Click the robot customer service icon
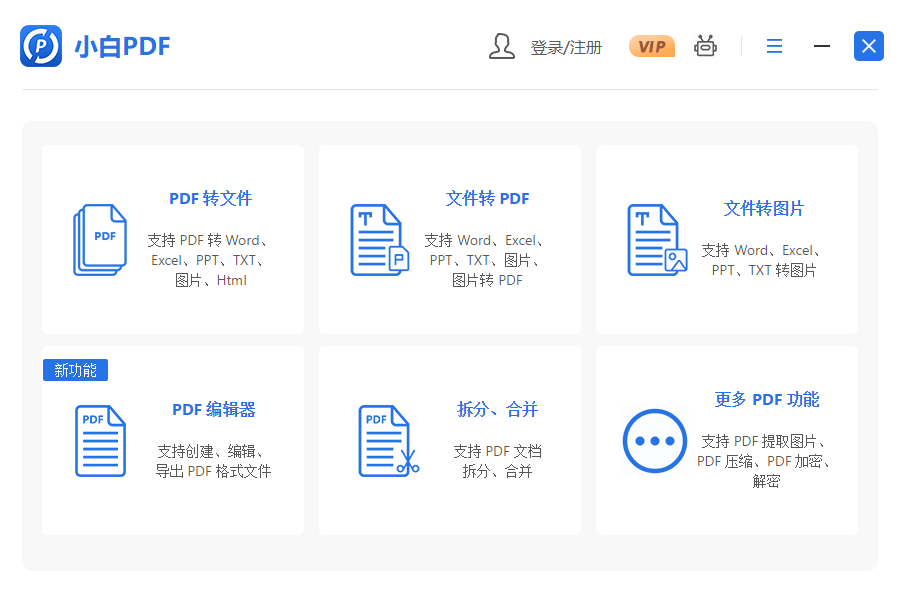 pos(706,46)
